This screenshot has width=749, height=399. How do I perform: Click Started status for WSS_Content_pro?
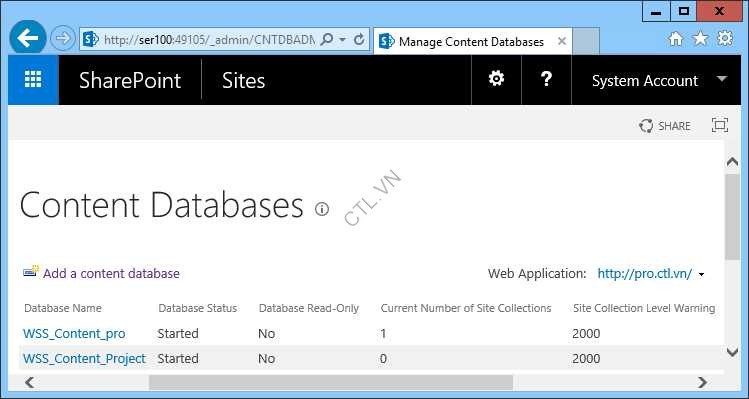click(x=178, y=334)
